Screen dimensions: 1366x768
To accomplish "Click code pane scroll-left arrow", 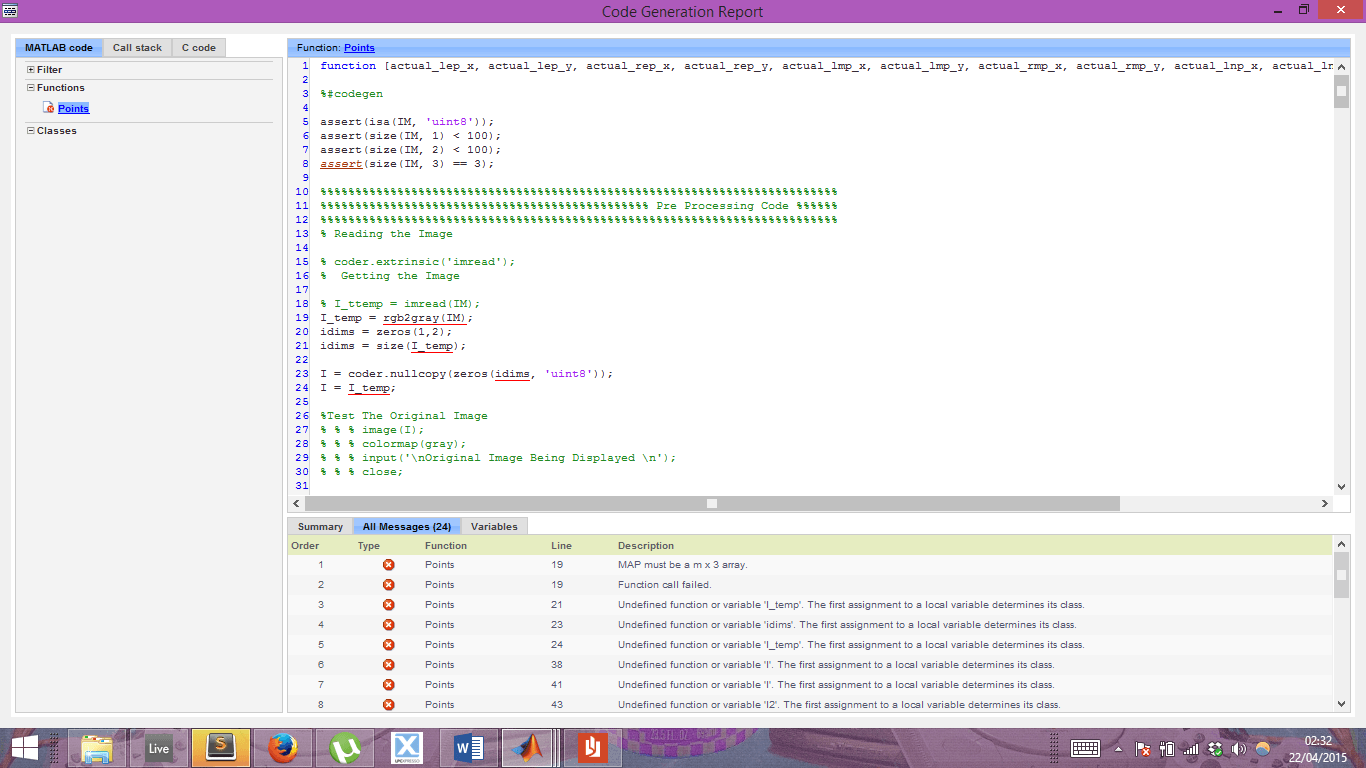I will pos(296,504).
